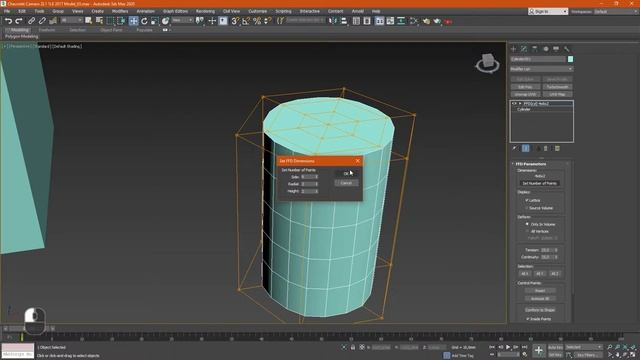Open the Modifier List dropdown
Screen dimensions: 640x360
coord(541,69)
